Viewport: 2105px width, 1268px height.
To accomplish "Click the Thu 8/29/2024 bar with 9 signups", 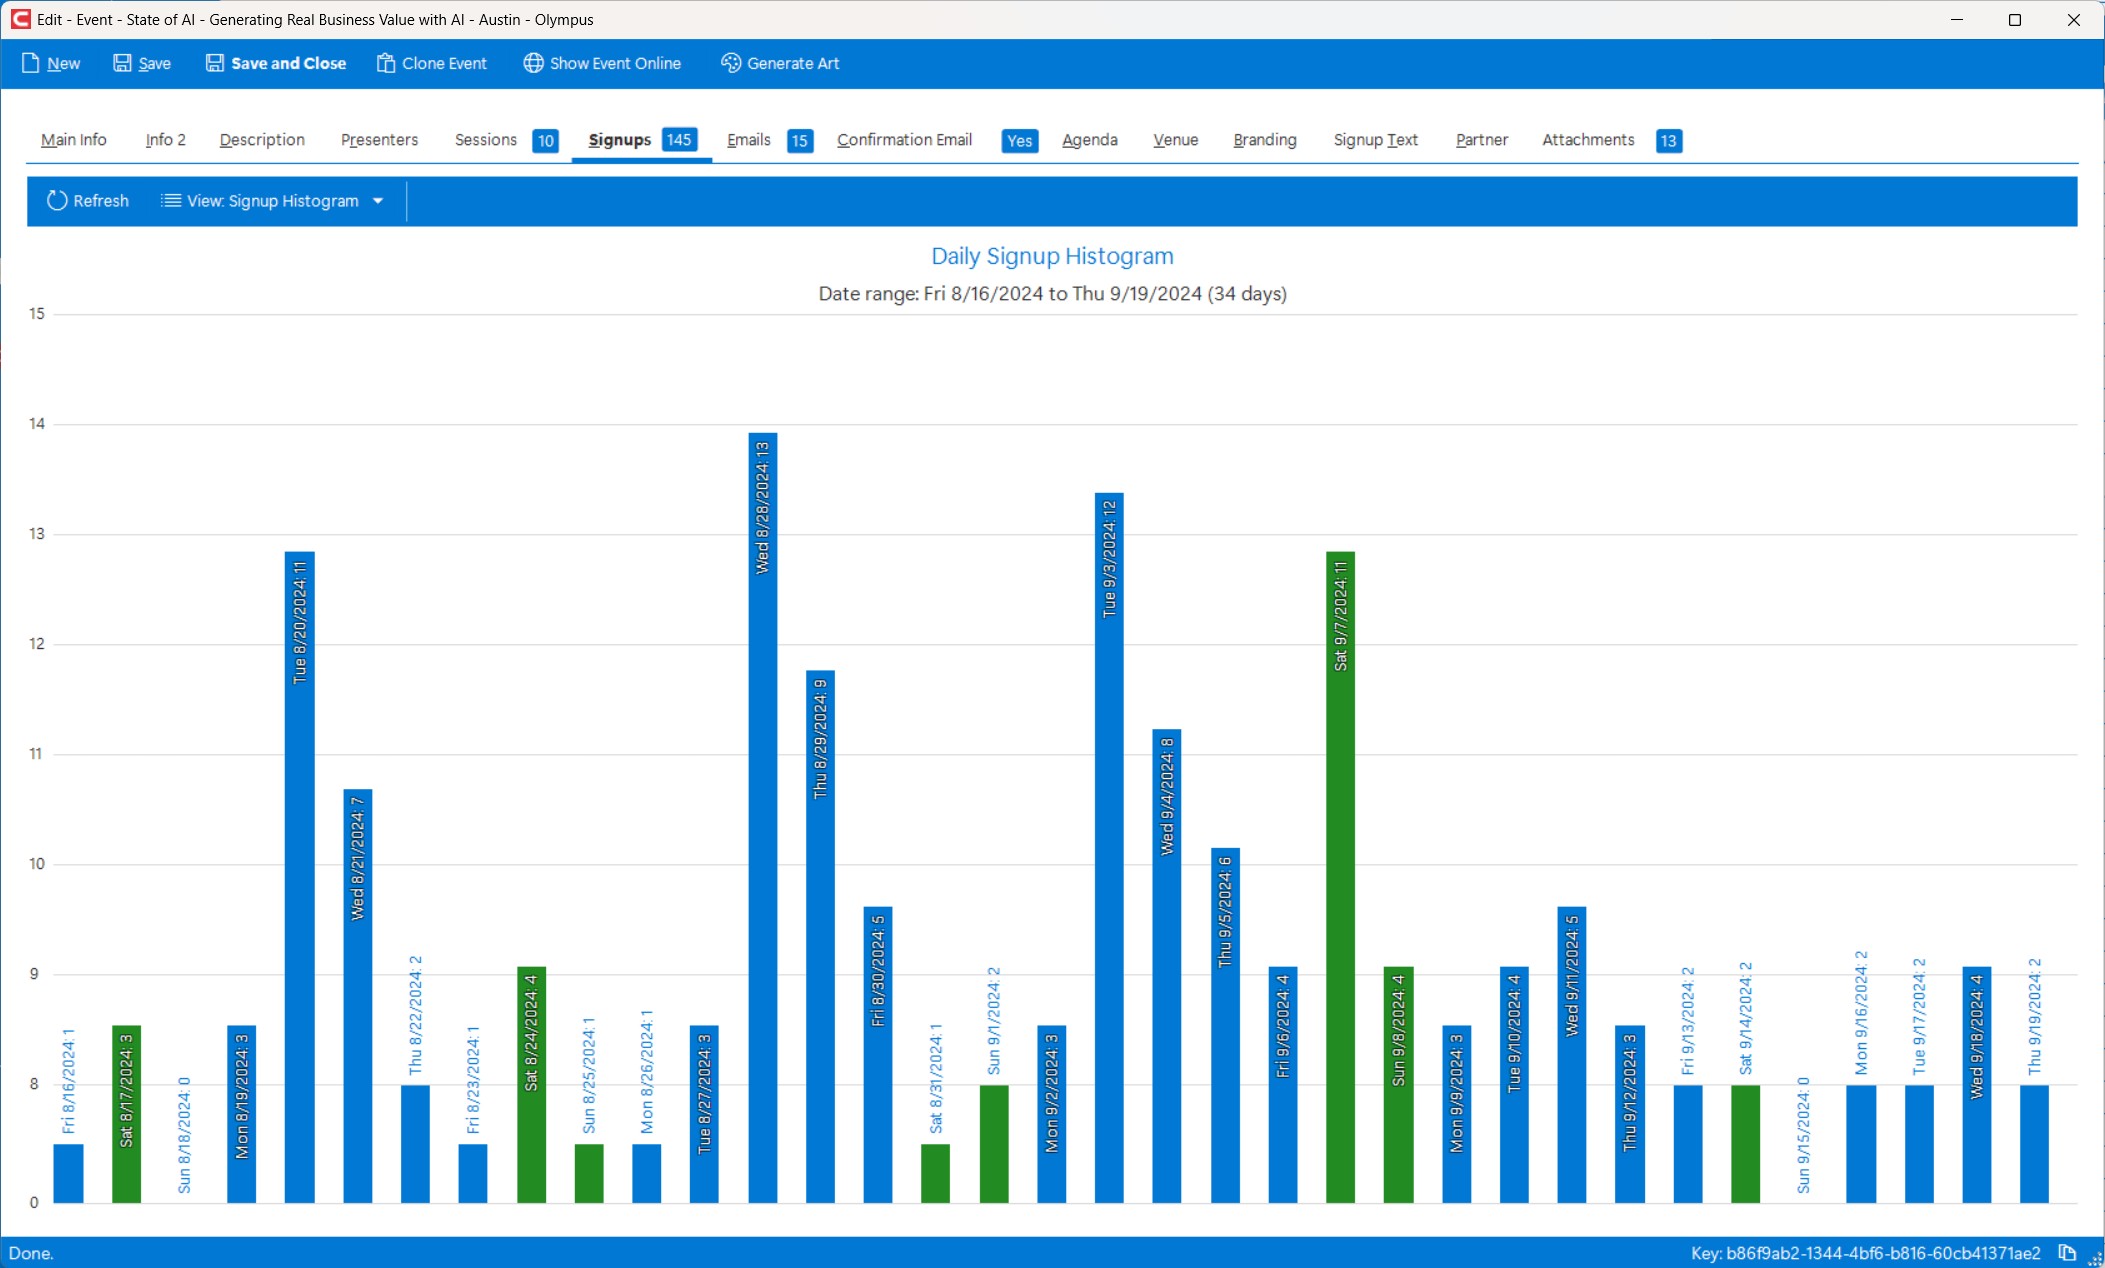I will [821, 937].
